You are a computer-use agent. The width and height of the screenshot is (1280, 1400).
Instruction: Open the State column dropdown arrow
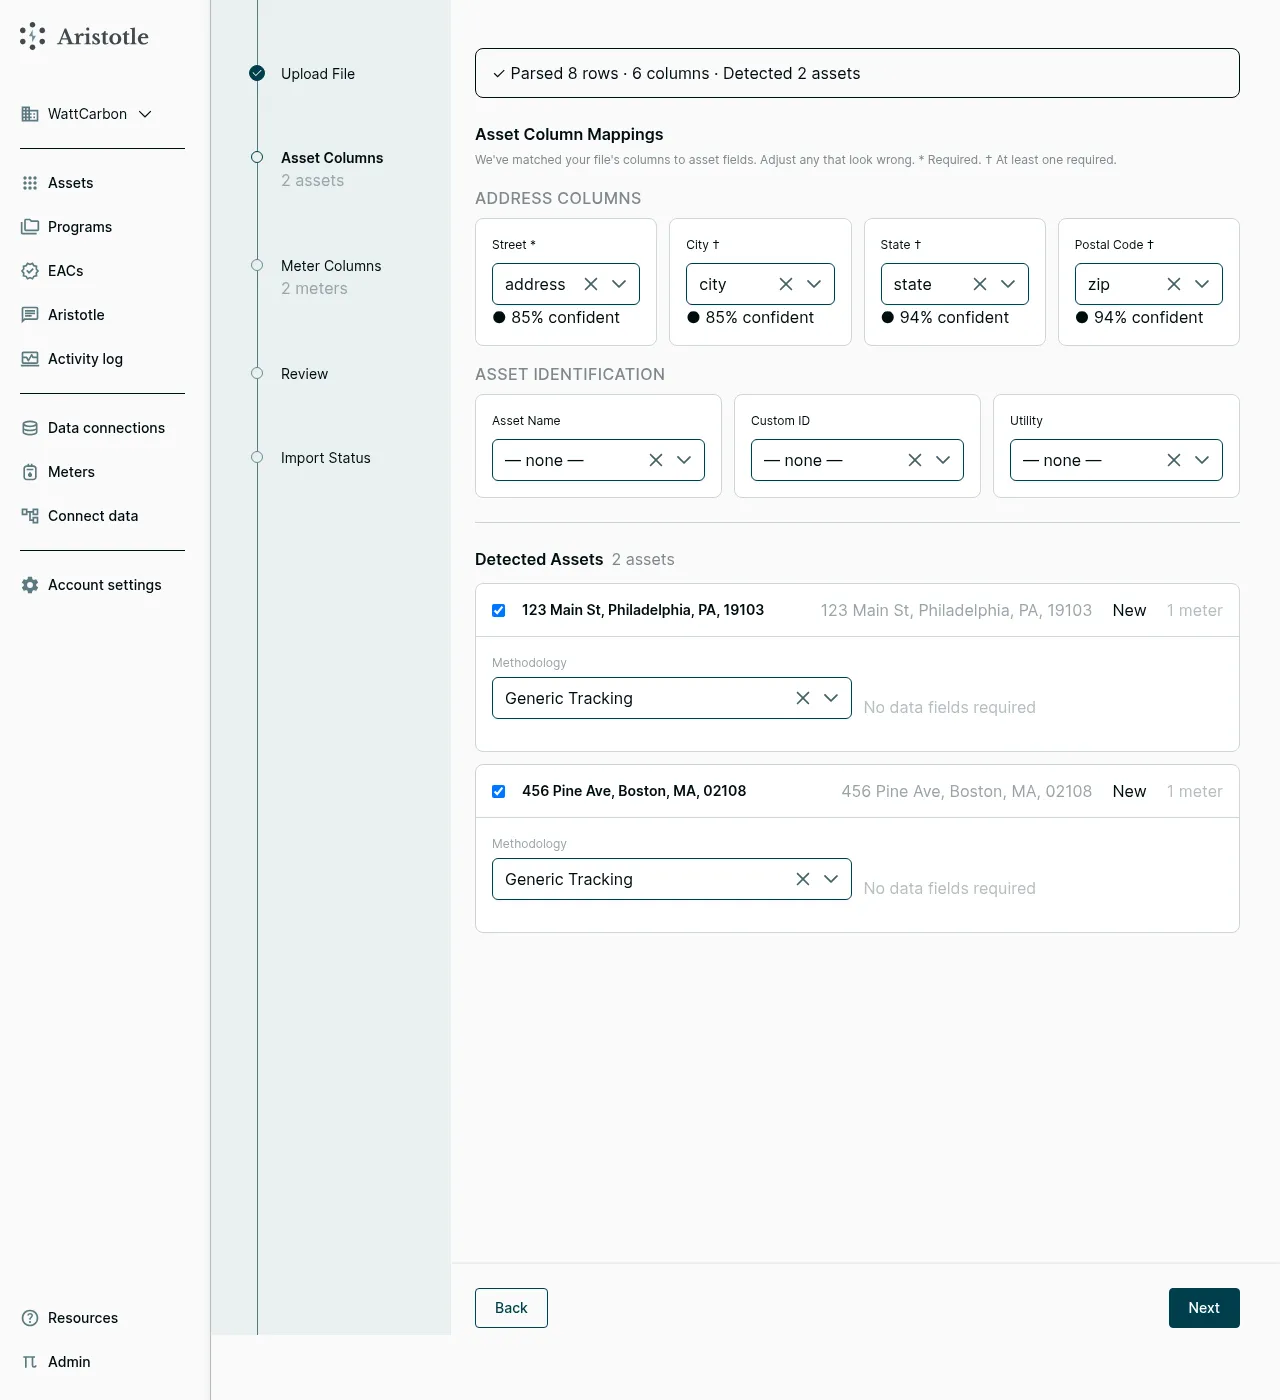click(x=1008, y=284)
